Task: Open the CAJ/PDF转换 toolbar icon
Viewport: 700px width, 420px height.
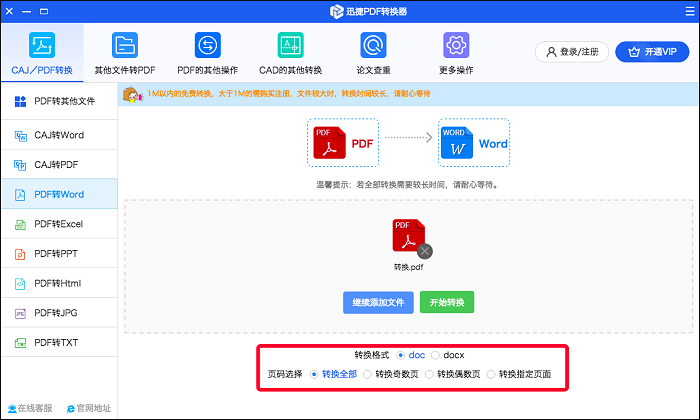Action: 41,46
